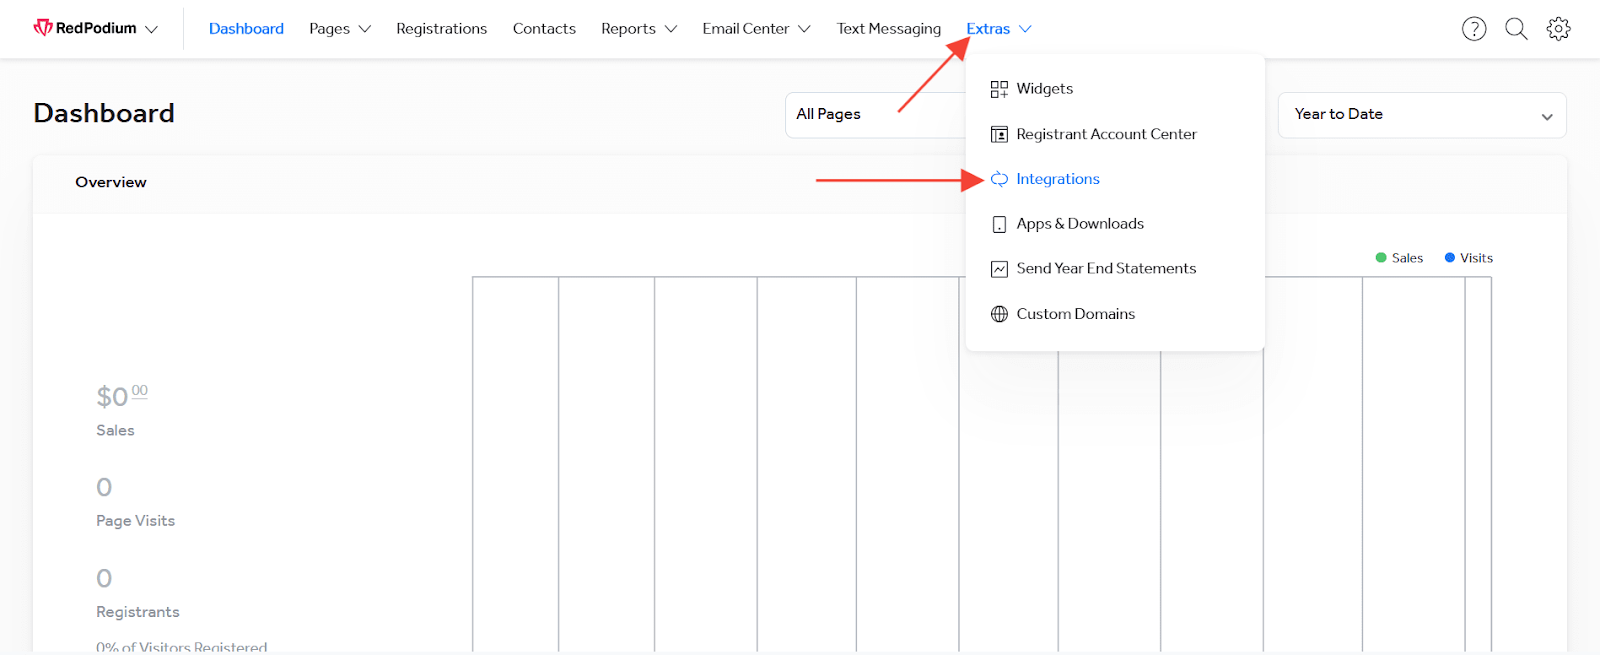Click the Widgets grid icon
The width and height of the screenshot is (1600, 655).
point(999,89)
